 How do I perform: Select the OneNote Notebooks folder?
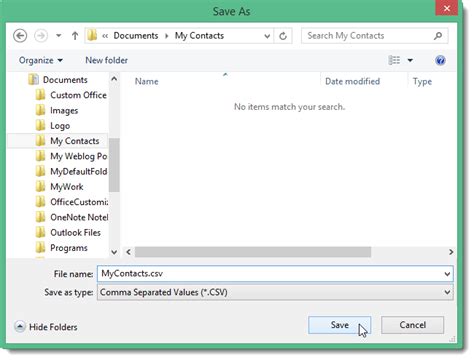click(x=79, y=217)
